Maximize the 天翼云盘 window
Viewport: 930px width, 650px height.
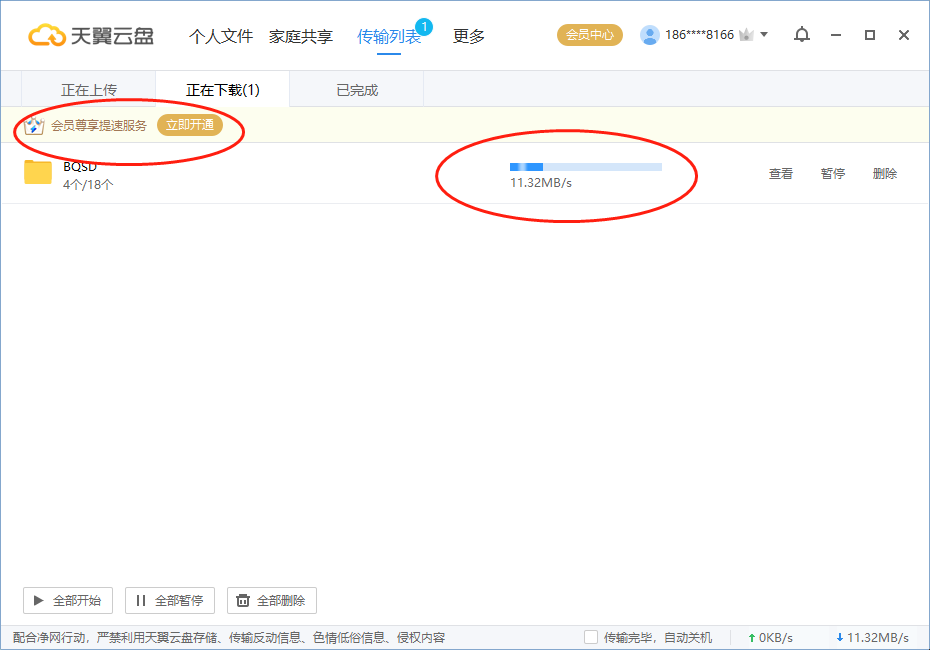870,35
